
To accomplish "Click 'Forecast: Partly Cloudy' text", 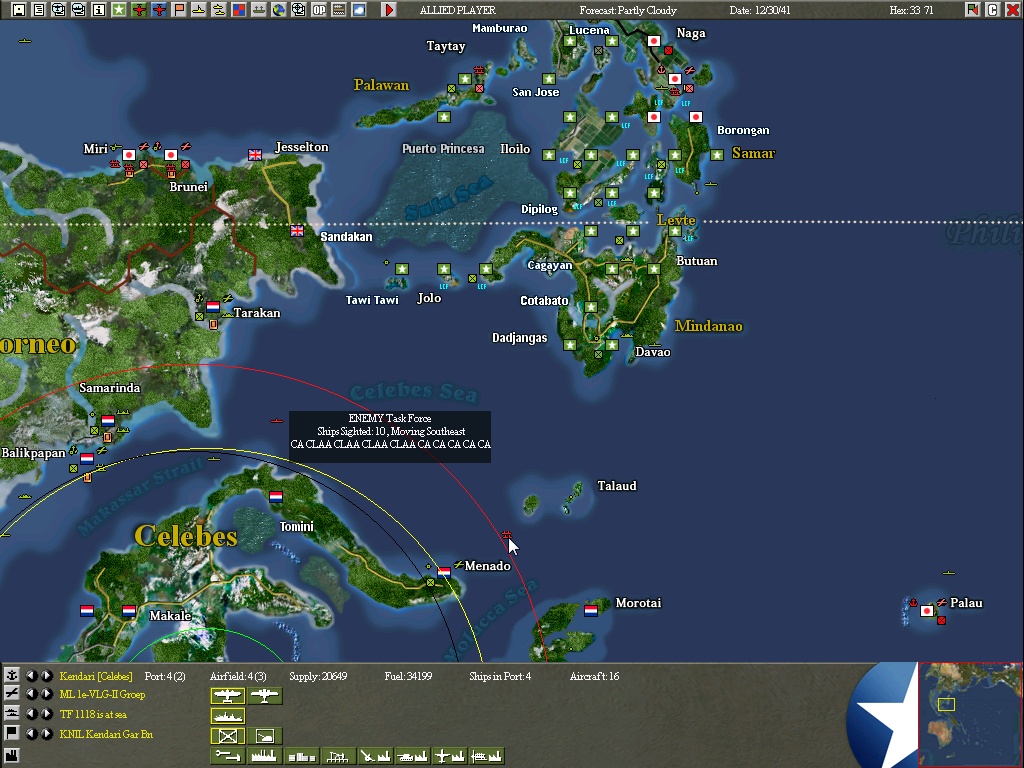I will pos(628,10).
